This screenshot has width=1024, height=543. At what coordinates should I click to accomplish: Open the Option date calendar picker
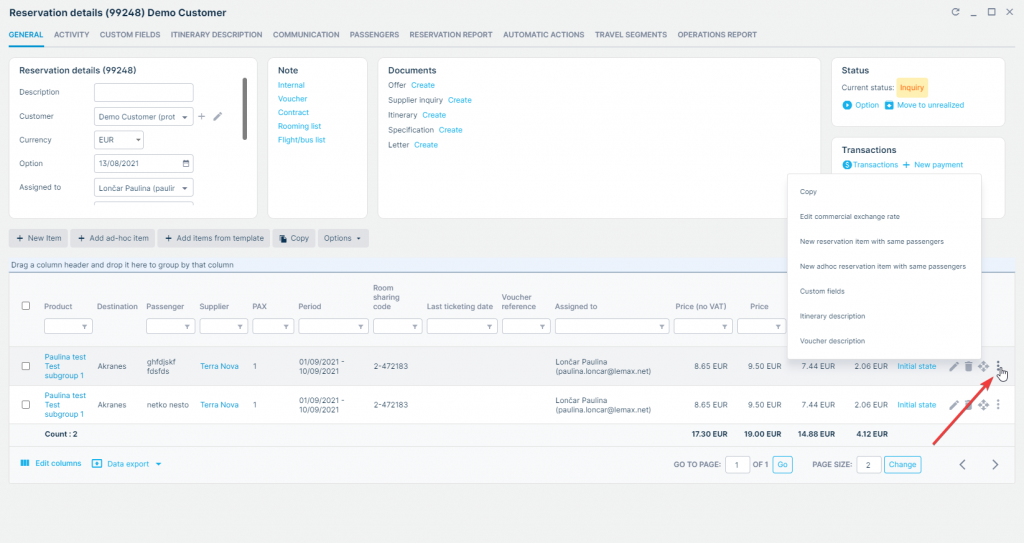pyautogui.click(x=185, y=163)
